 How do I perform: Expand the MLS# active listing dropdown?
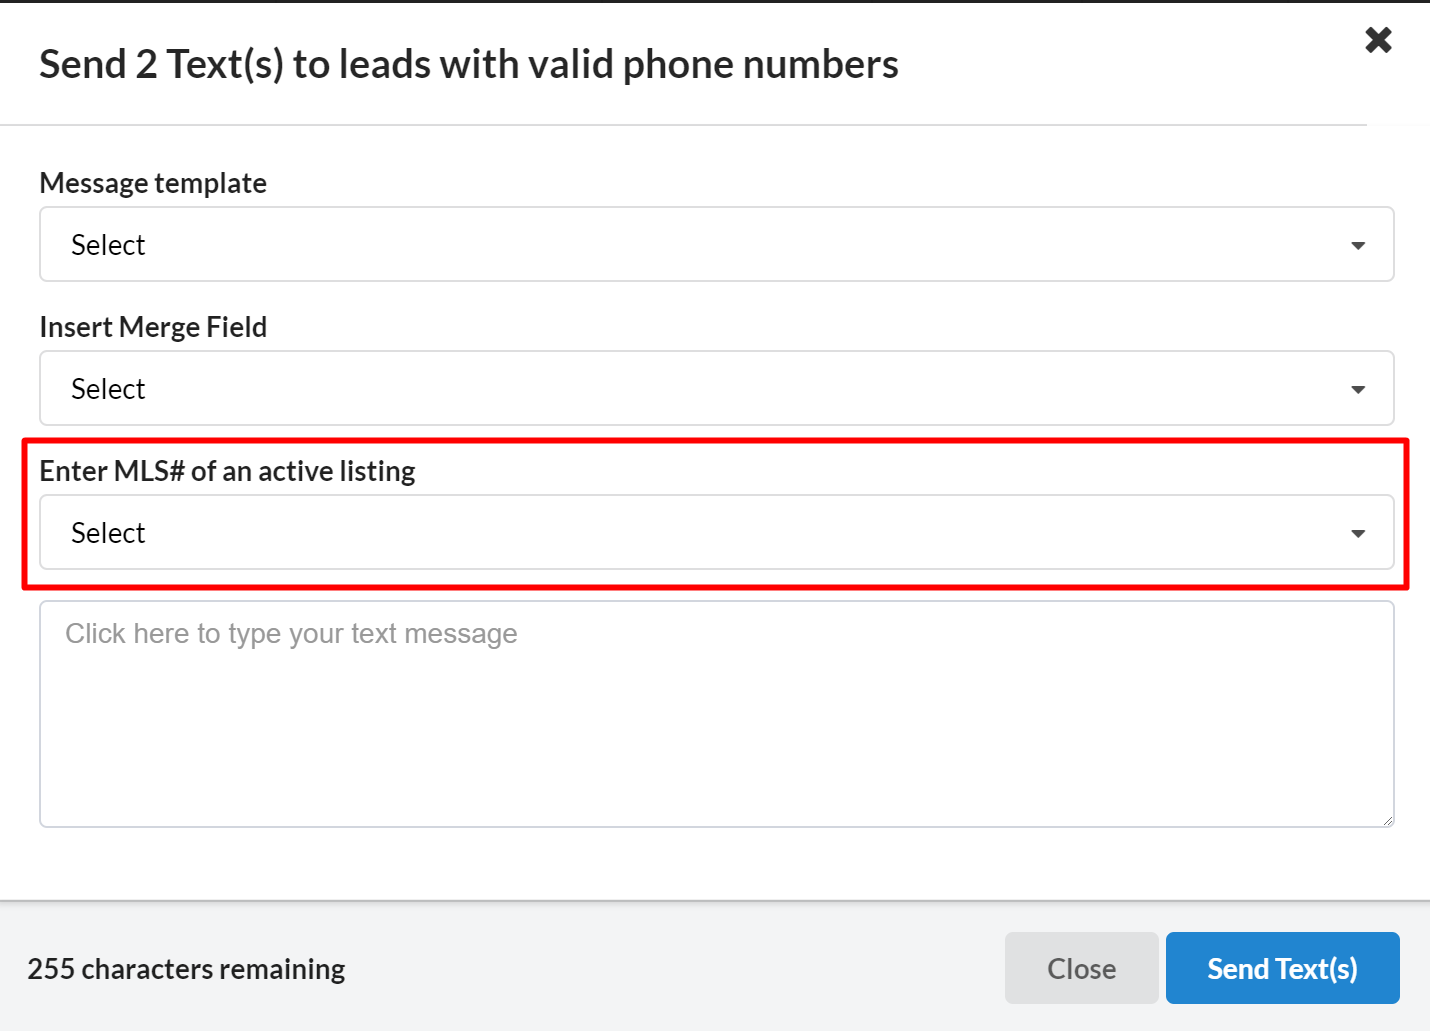pos(716,532)
